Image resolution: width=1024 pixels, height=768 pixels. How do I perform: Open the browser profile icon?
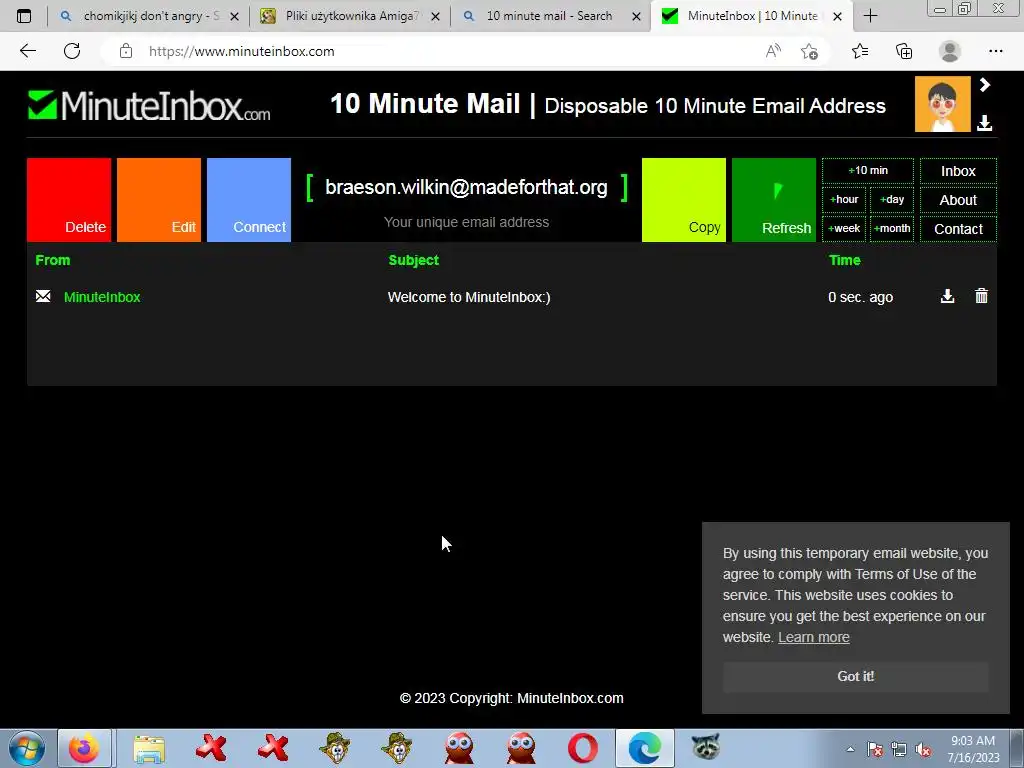[950, 51]
